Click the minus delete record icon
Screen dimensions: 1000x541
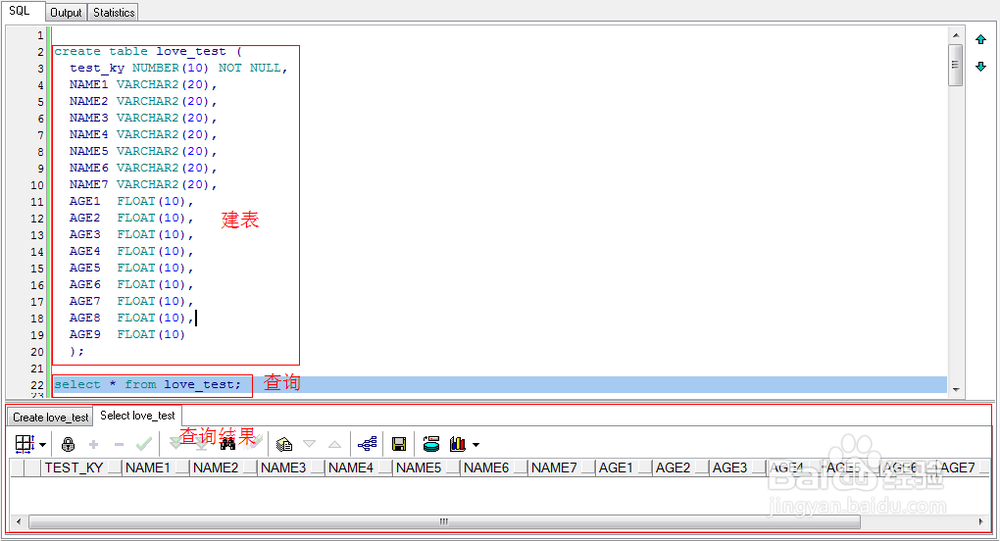click(x=119, y=444)
